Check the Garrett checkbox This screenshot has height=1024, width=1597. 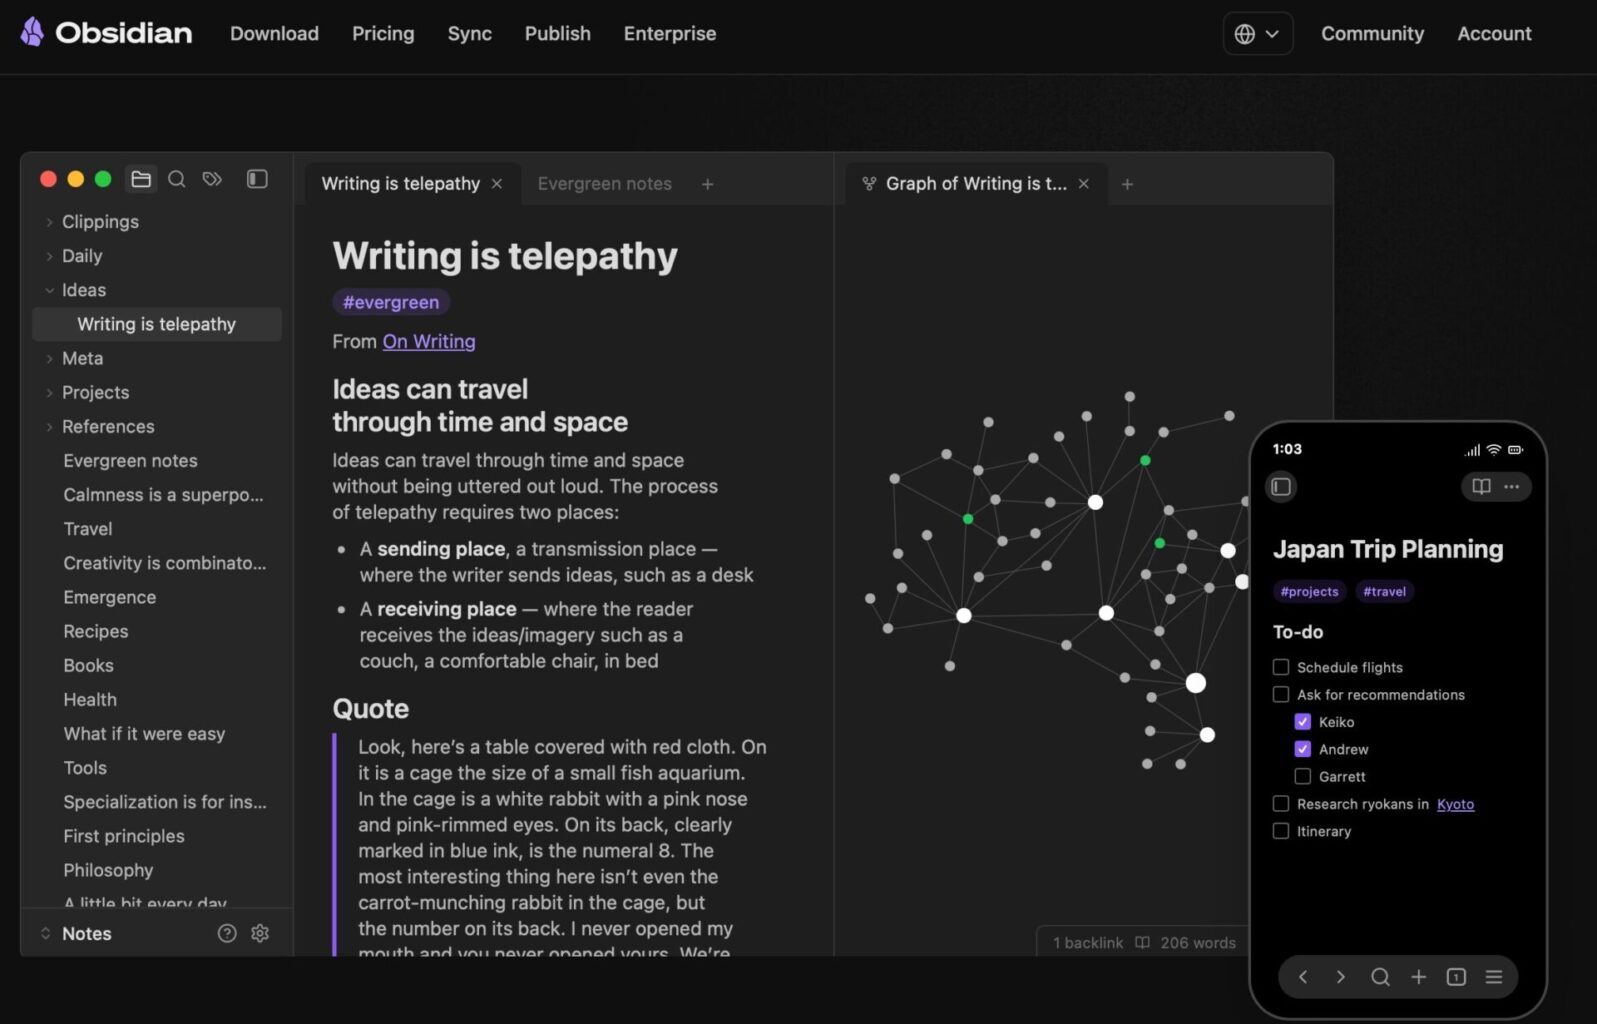(1302, 776)
